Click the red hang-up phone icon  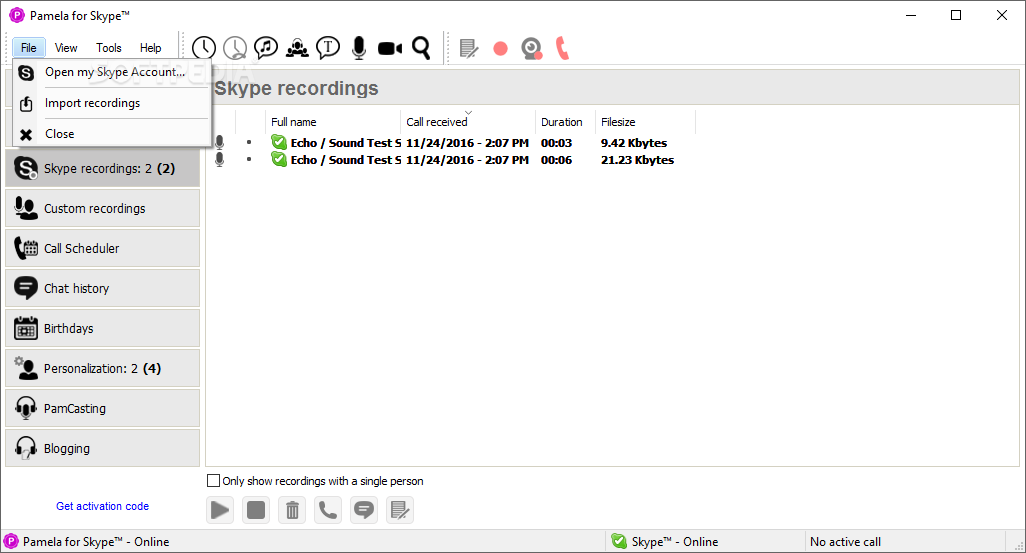562,48
